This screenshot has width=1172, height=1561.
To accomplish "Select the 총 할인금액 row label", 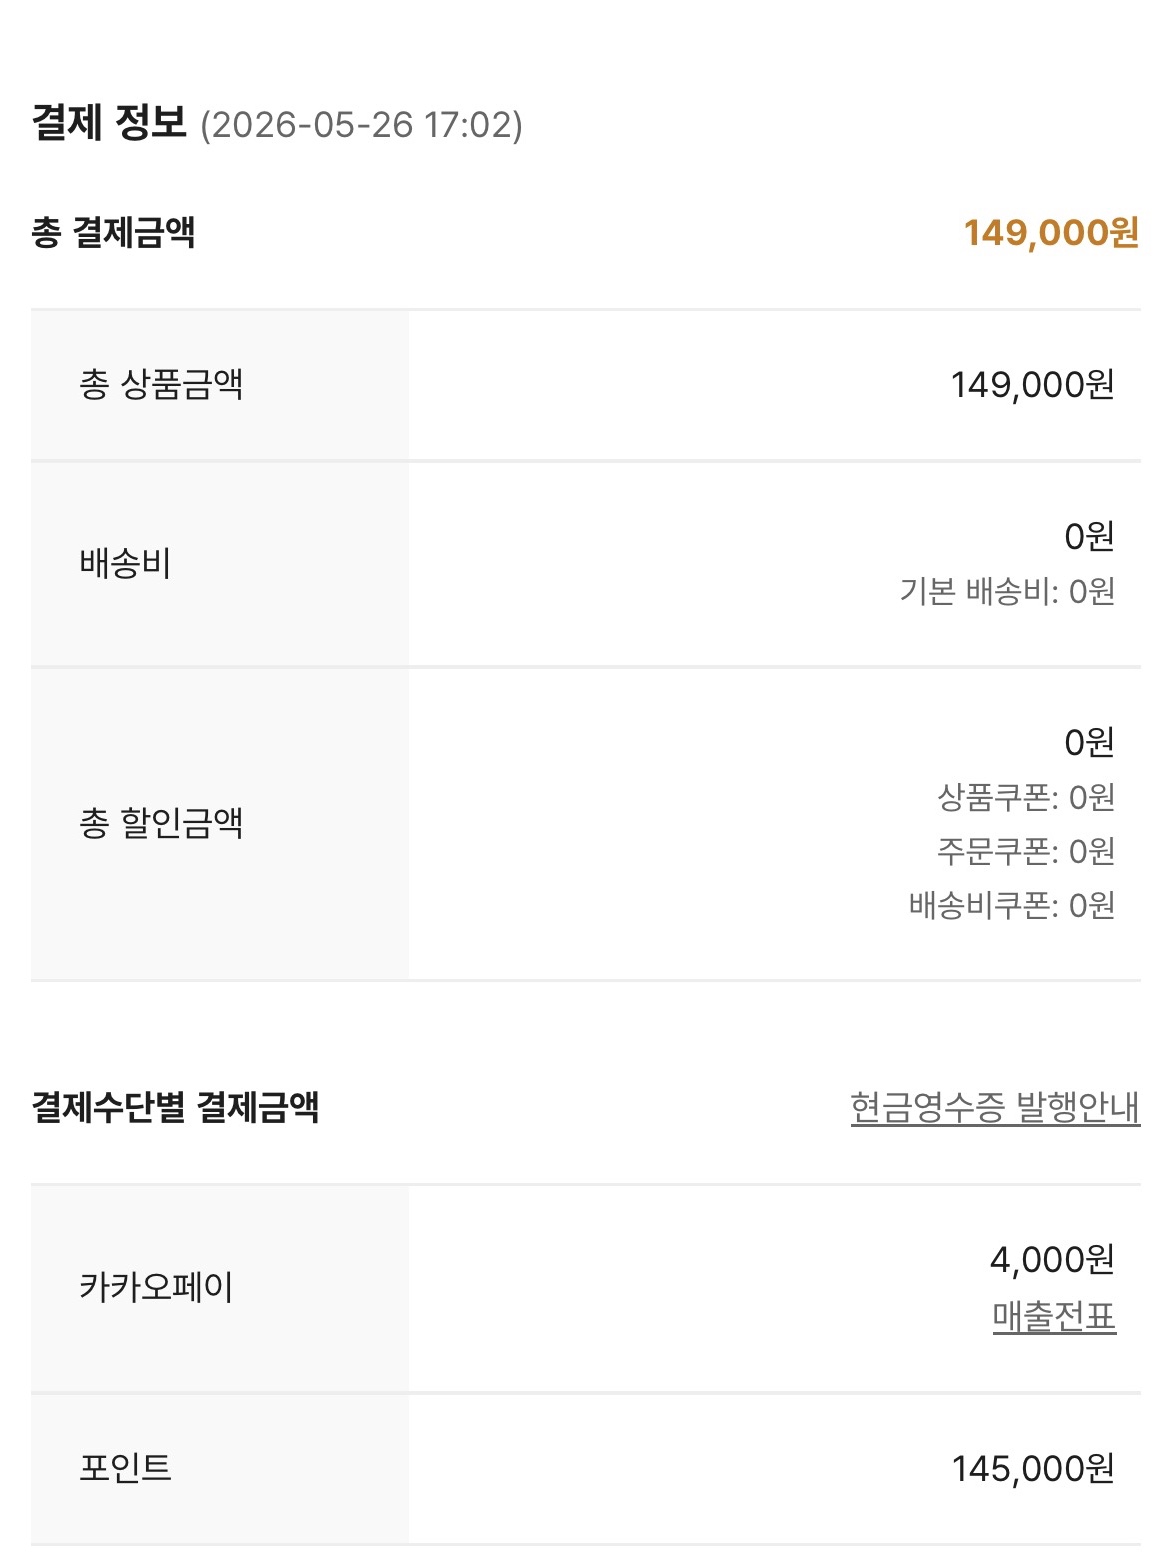I will [x=161, y=823].
